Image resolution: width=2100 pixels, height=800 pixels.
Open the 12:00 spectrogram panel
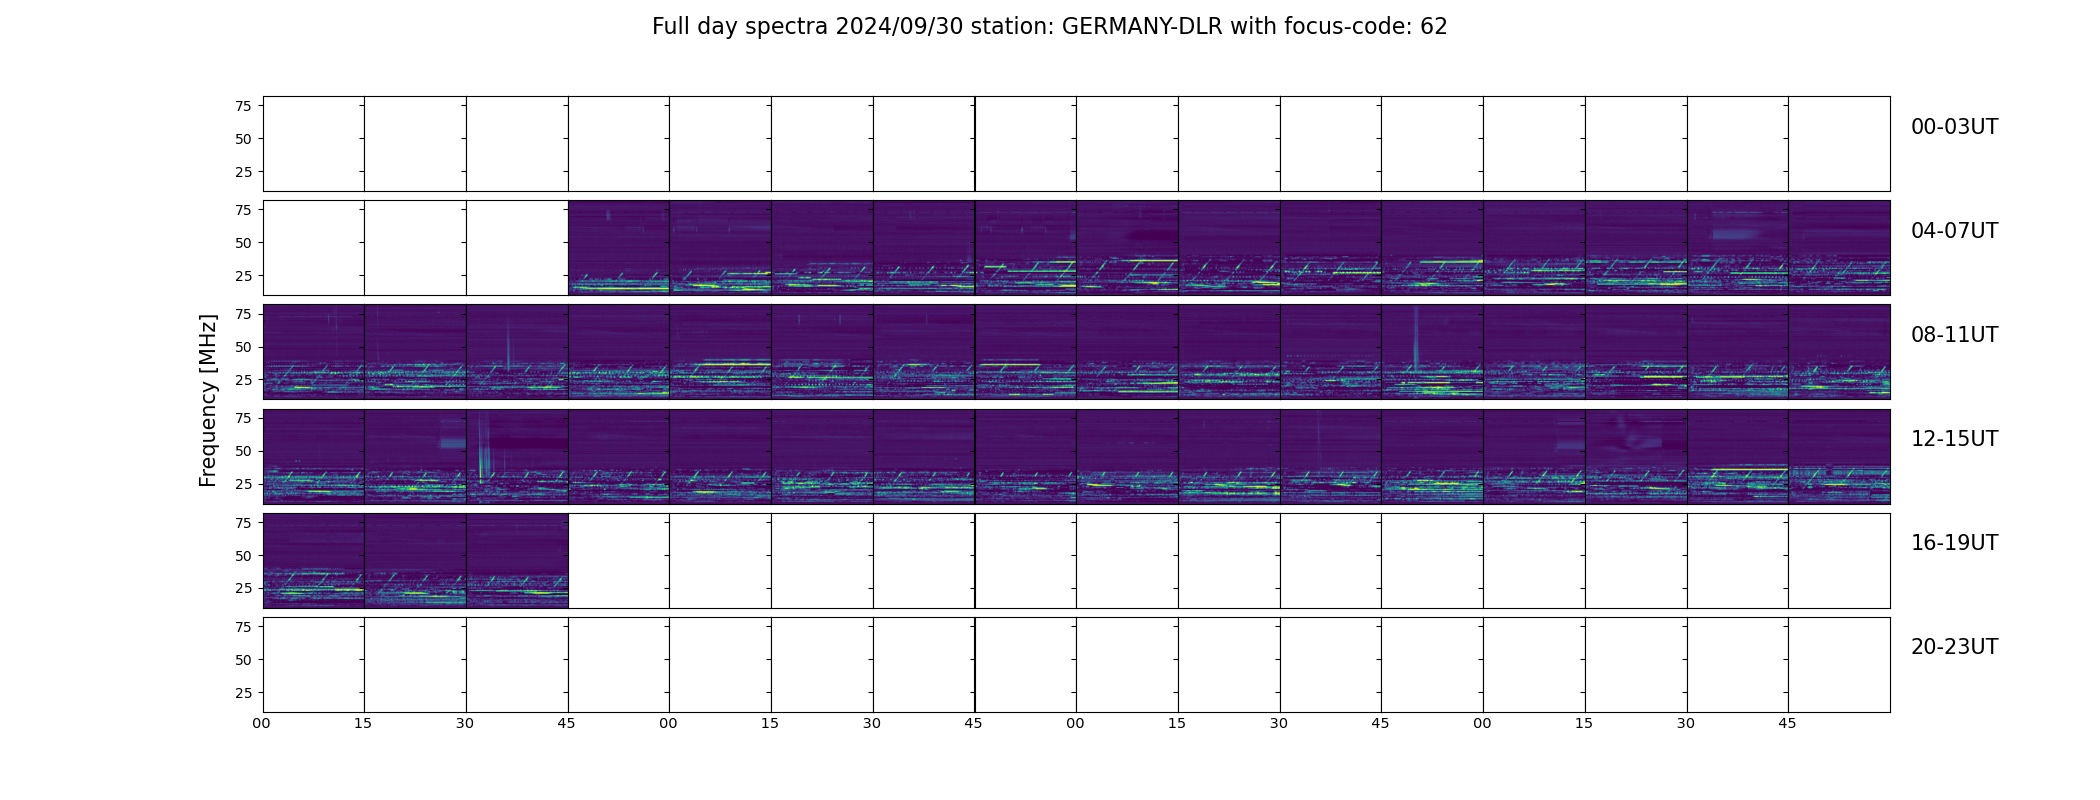[x=314, y=456]
